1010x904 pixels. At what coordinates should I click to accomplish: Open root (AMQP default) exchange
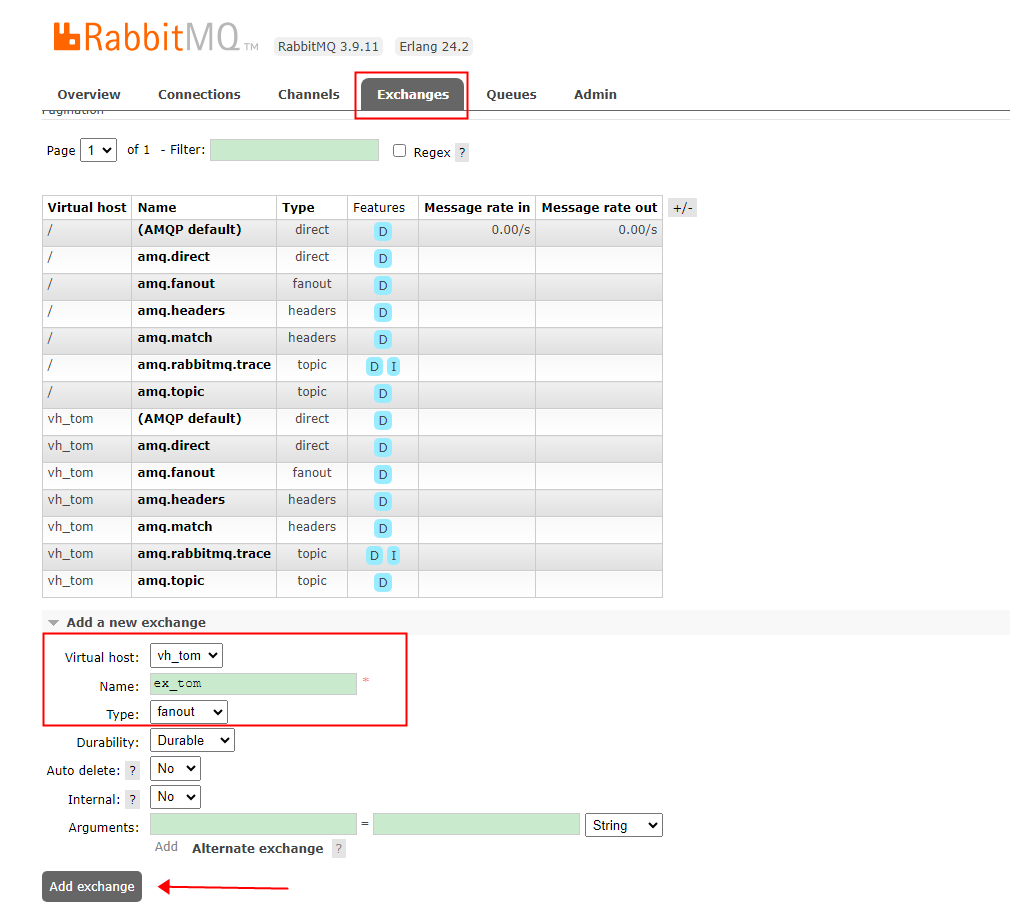coord(189,230)
